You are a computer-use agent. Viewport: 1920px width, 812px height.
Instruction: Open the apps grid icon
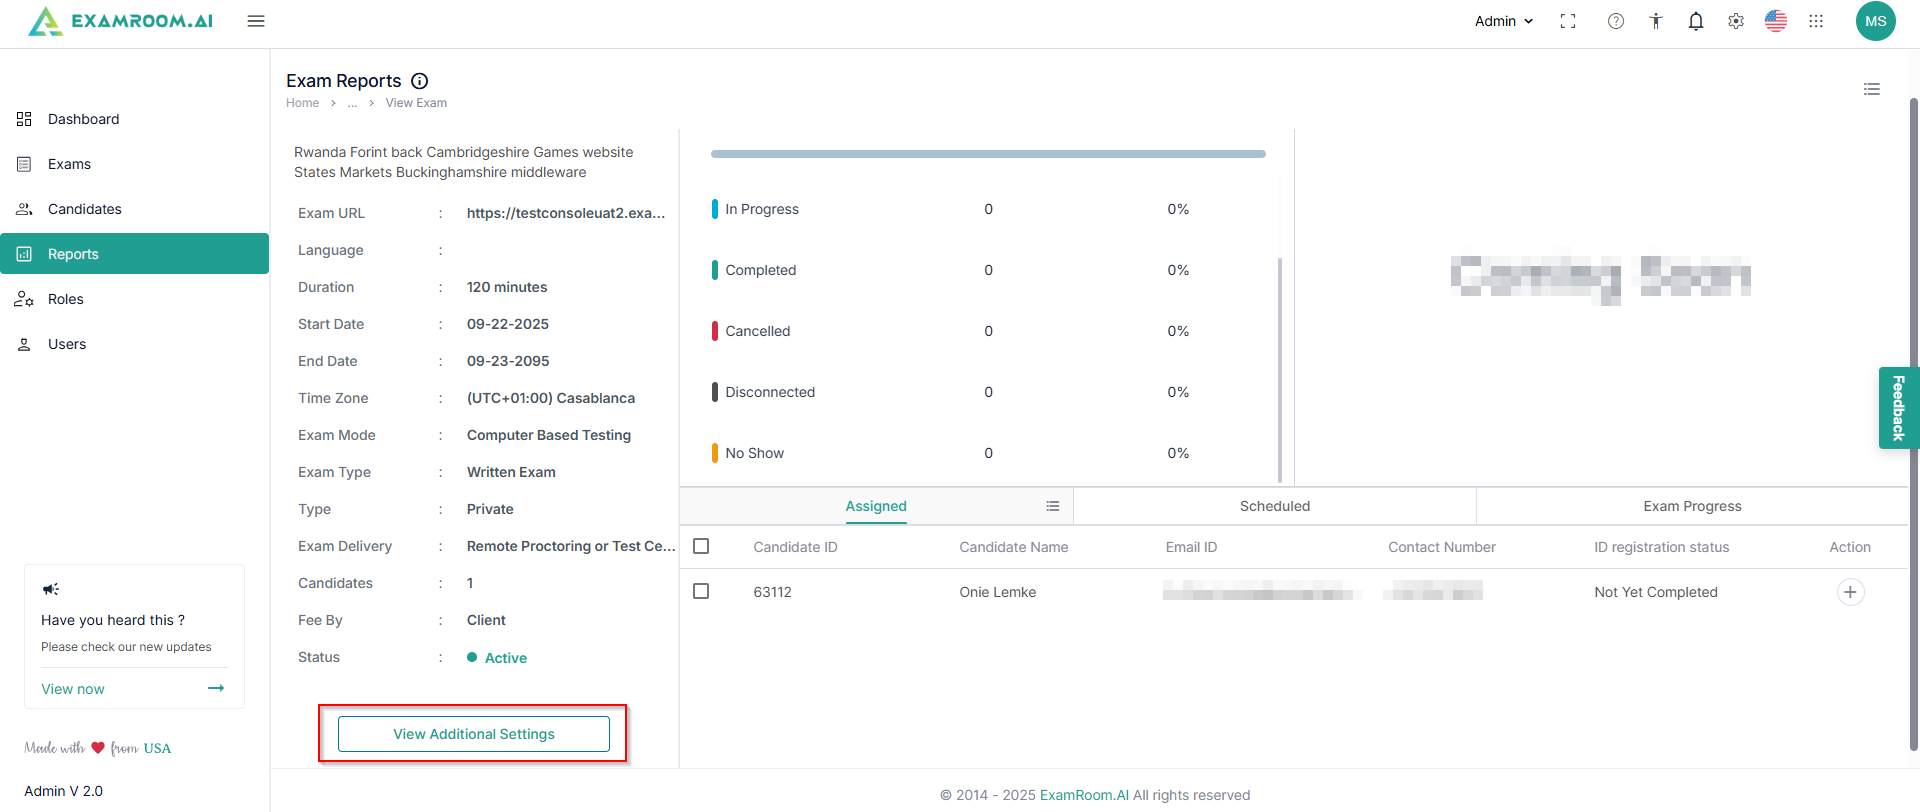coord(1816,21)
